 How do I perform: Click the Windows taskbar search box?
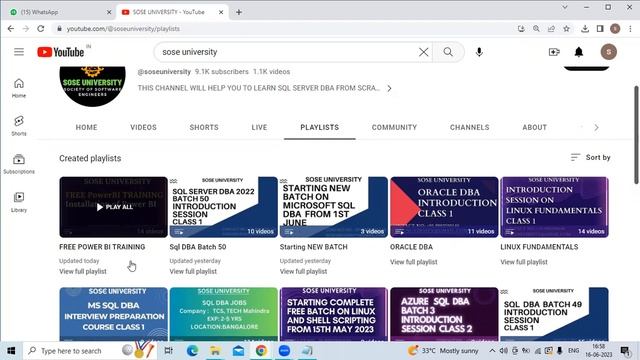click(x=90, y=351)
